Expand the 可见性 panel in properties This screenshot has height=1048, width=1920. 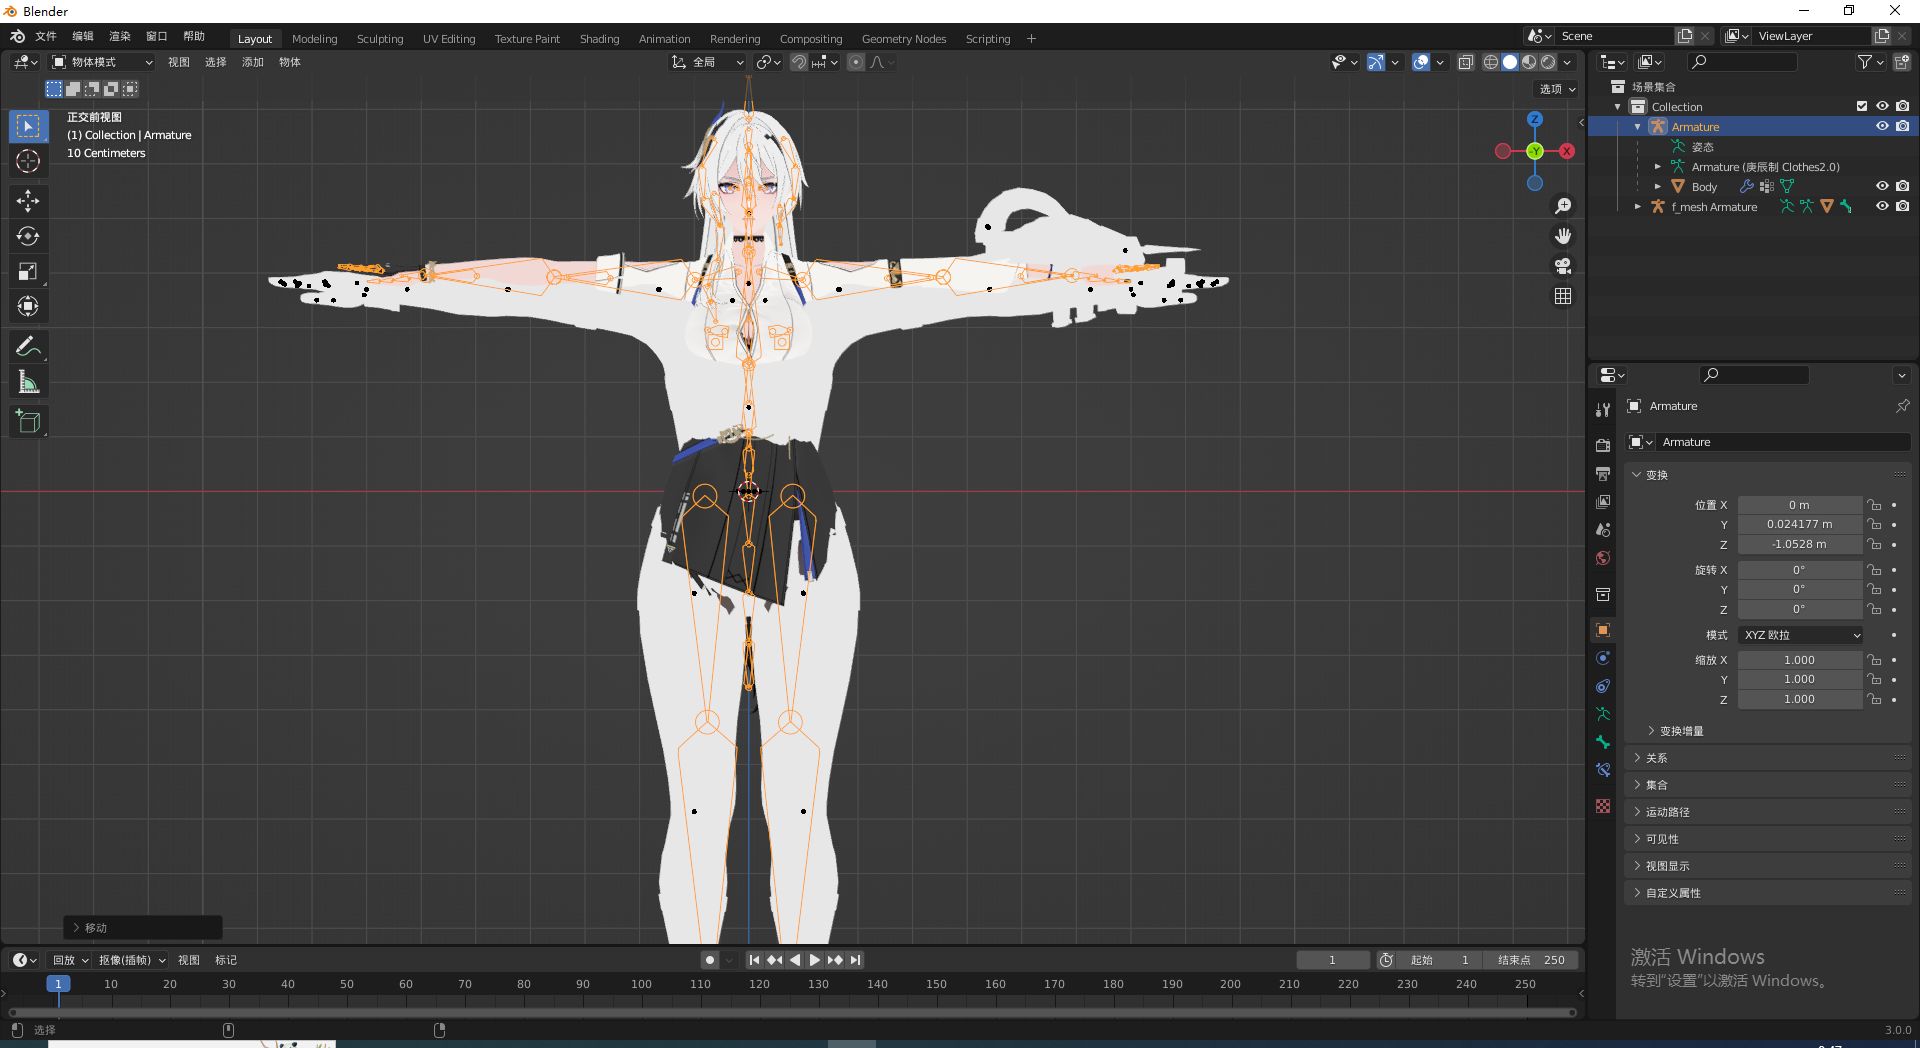(x=1660, y=839)
